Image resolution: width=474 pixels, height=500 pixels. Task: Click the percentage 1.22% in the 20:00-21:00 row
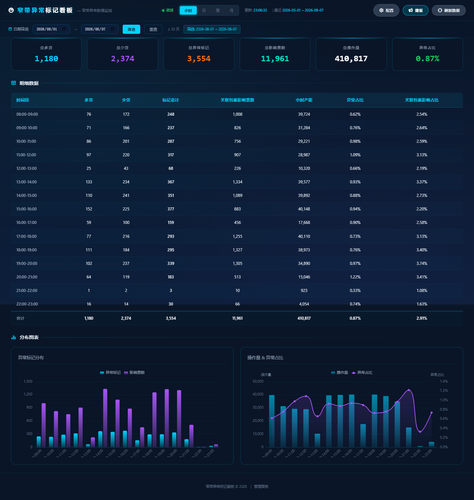pos(355,277)
